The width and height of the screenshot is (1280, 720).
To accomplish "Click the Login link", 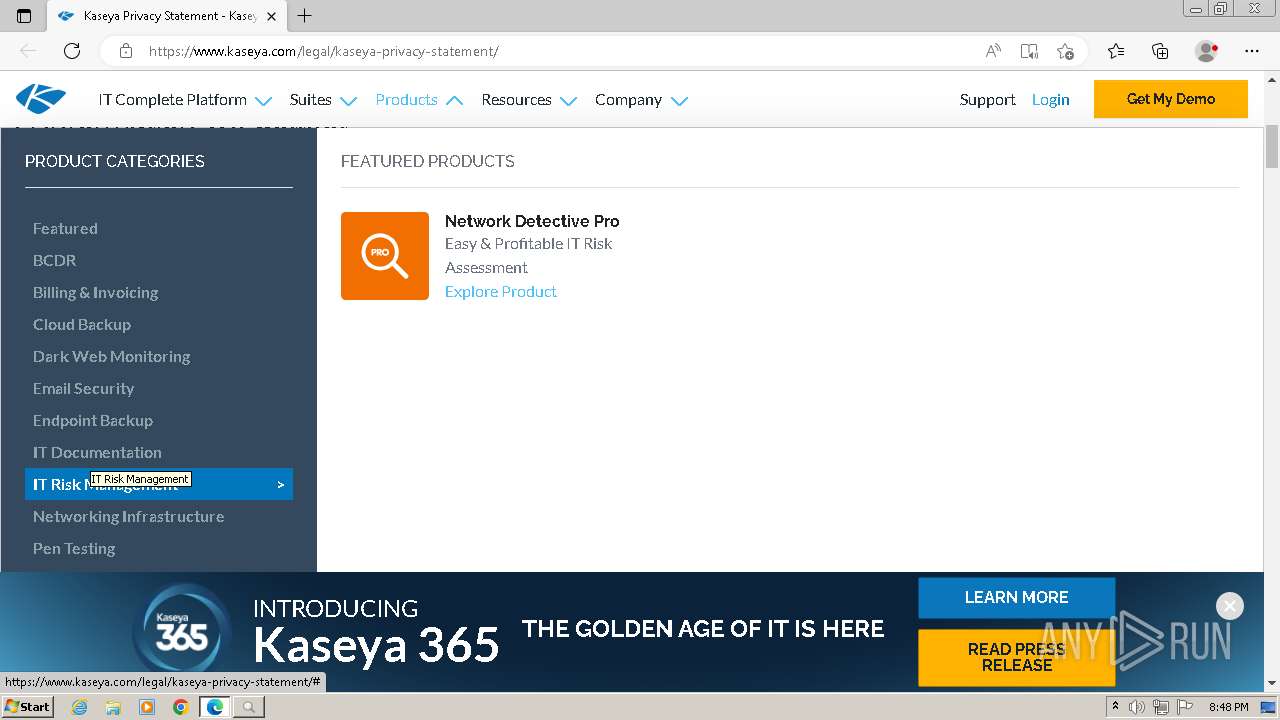I will 1050,99.
